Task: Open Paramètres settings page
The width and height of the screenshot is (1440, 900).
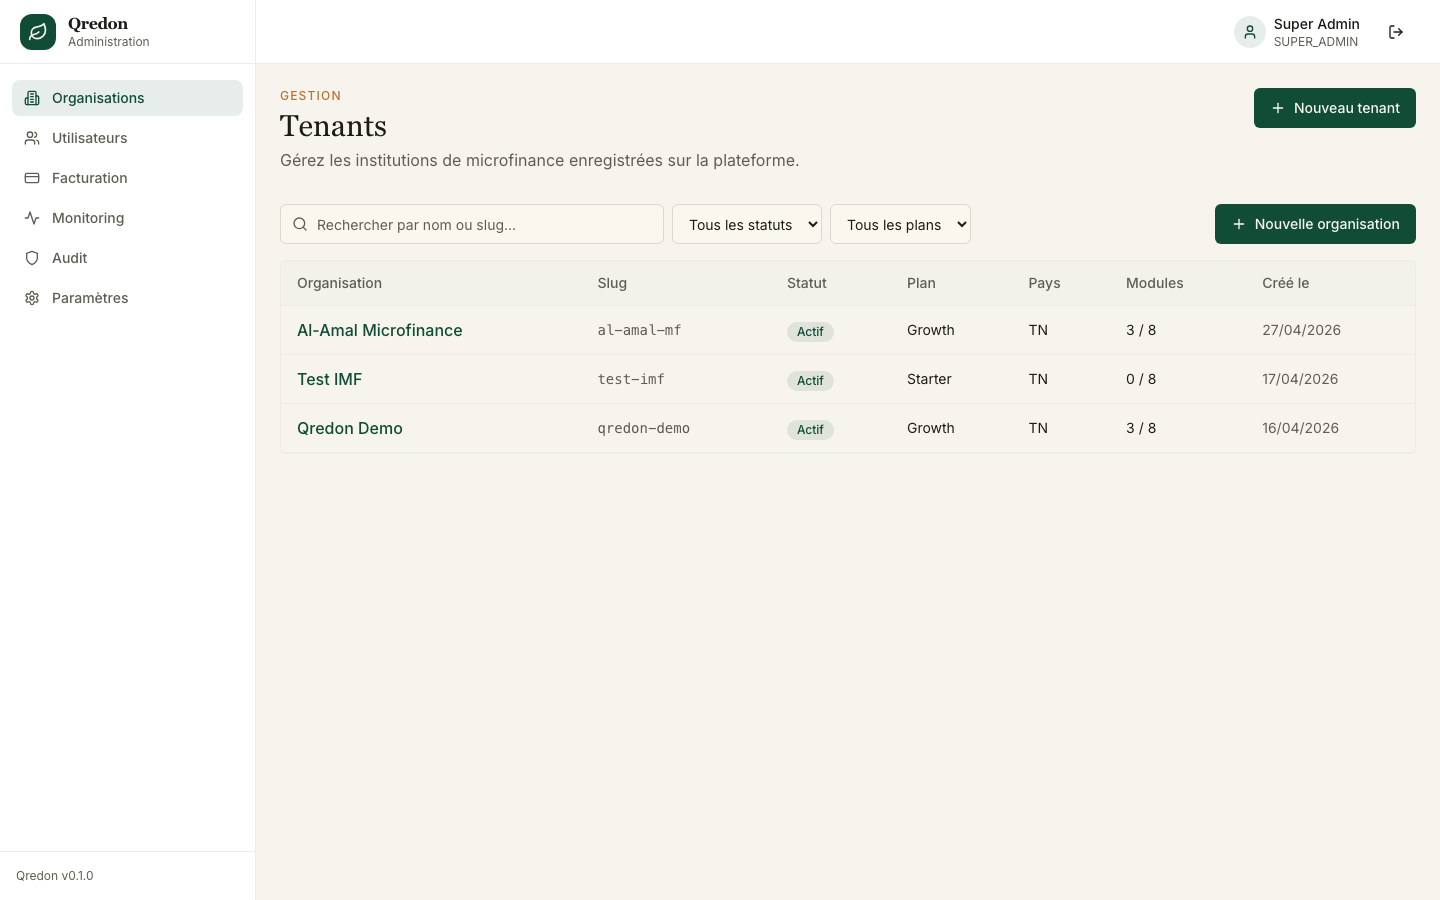Action: point(127,298)
